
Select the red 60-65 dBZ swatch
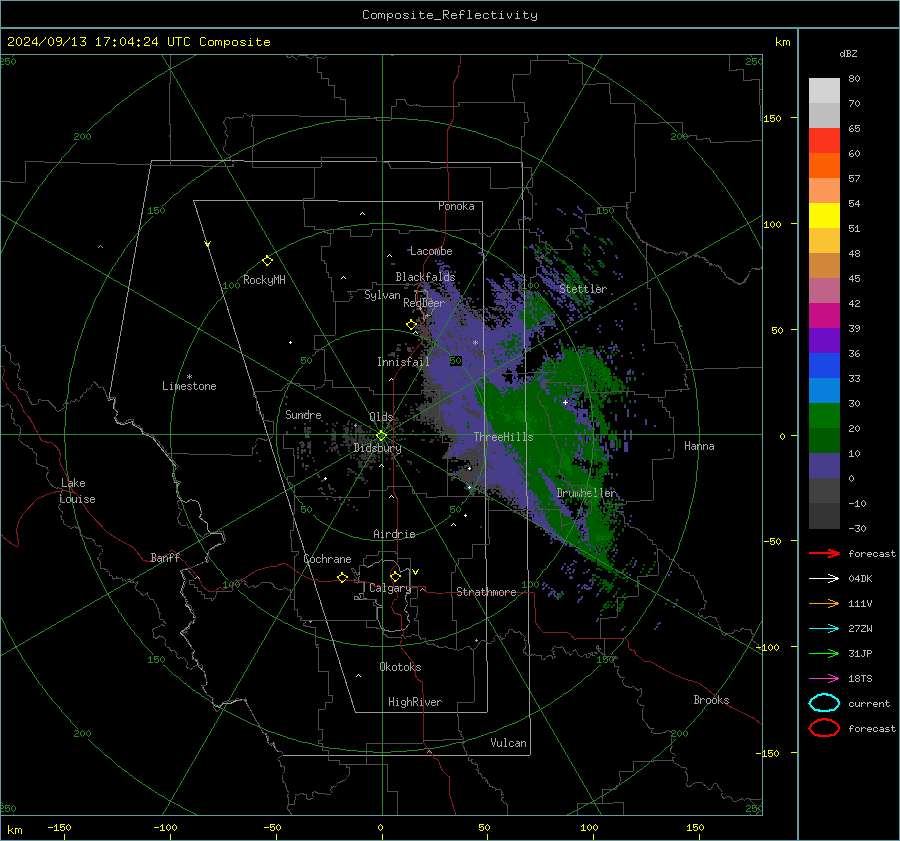[824, 141]
